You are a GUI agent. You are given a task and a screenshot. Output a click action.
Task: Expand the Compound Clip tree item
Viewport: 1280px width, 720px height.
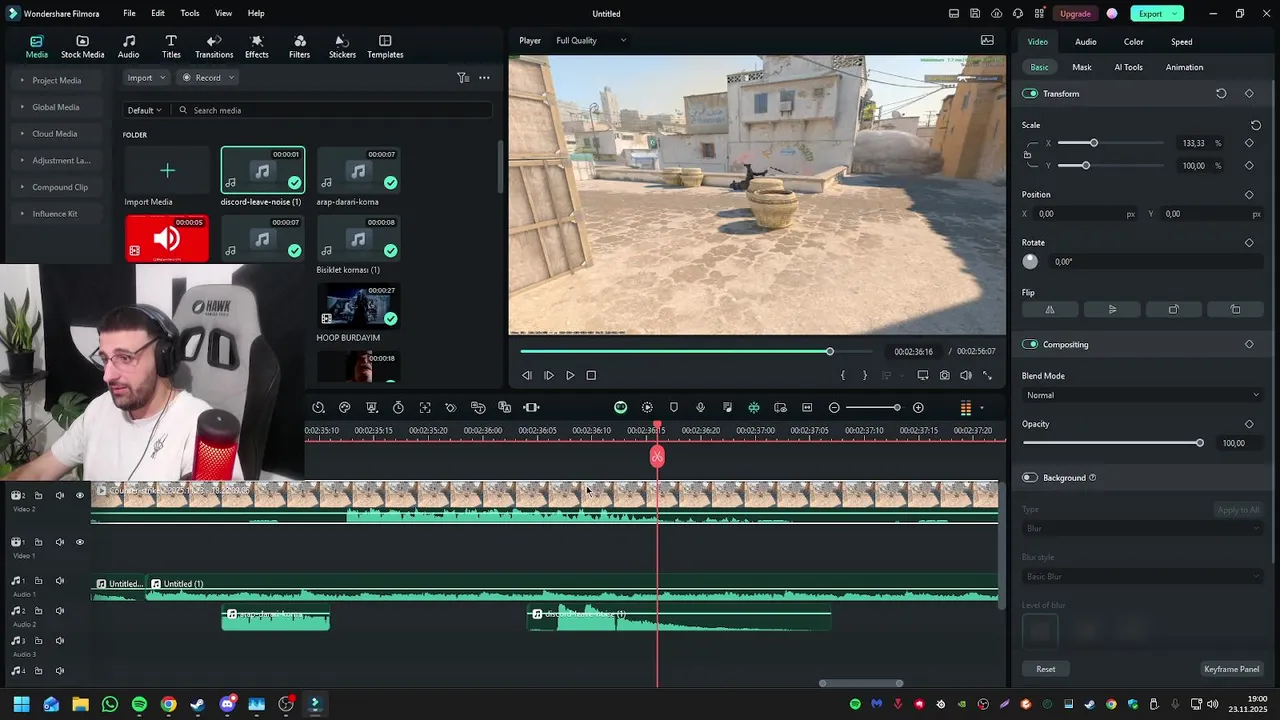click(x=22, y=187)
